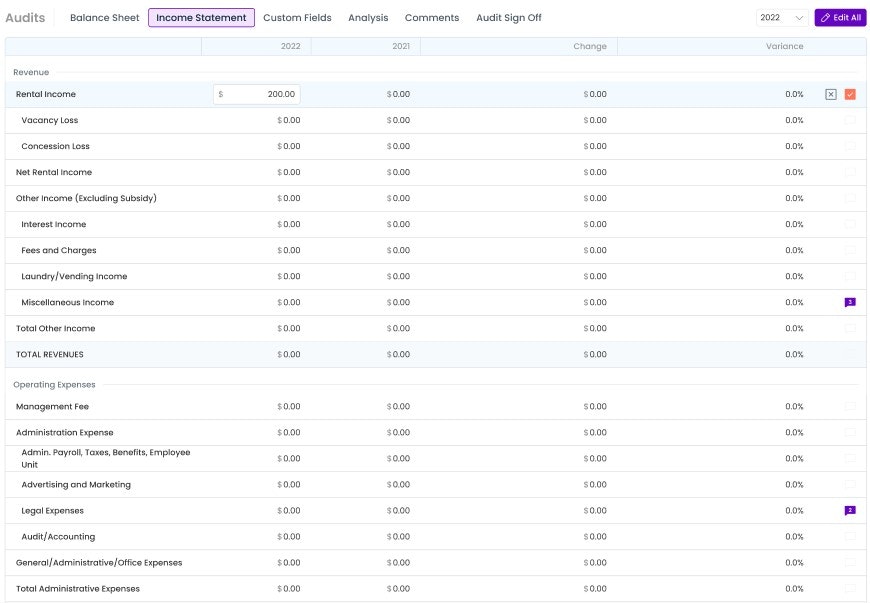Select the Total Other Income label
The width and height of the screenshot is (870, 603).
point(55,328)
